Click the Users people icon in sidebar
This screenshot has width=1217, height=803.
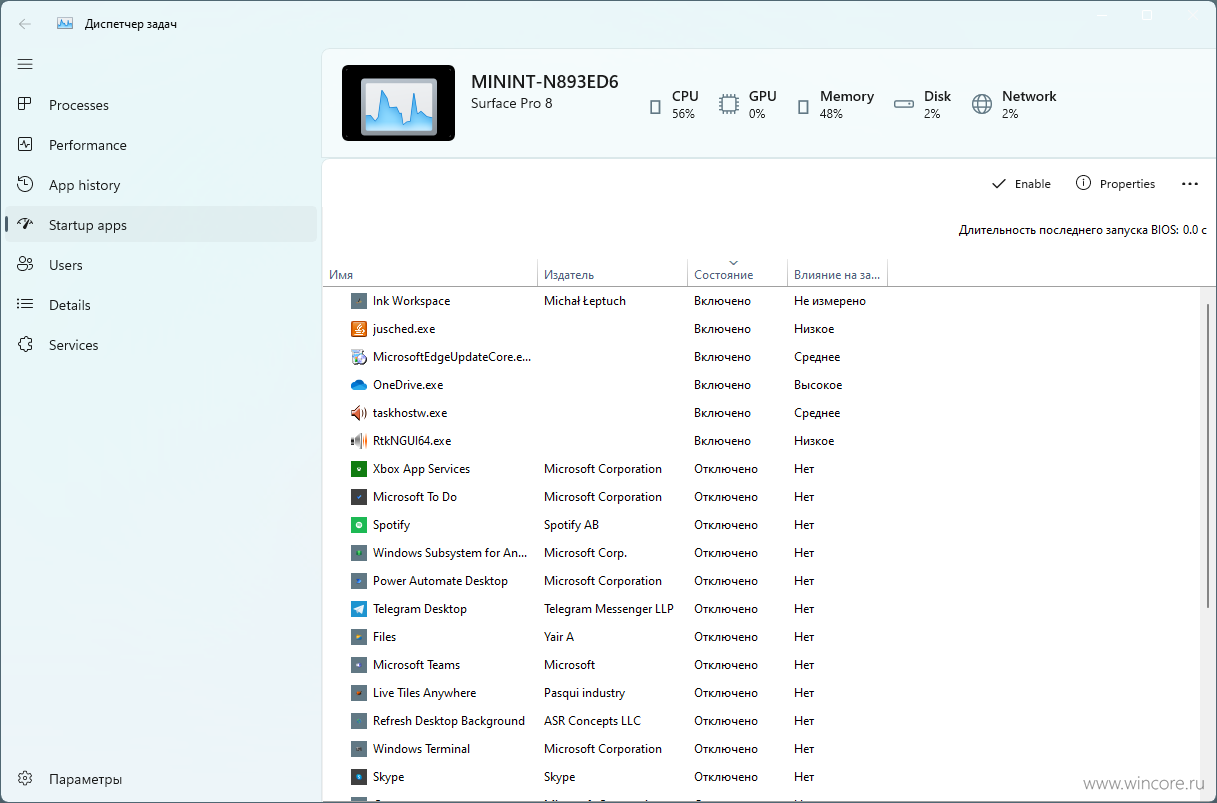pyautogui.click(x=26, y=265)
